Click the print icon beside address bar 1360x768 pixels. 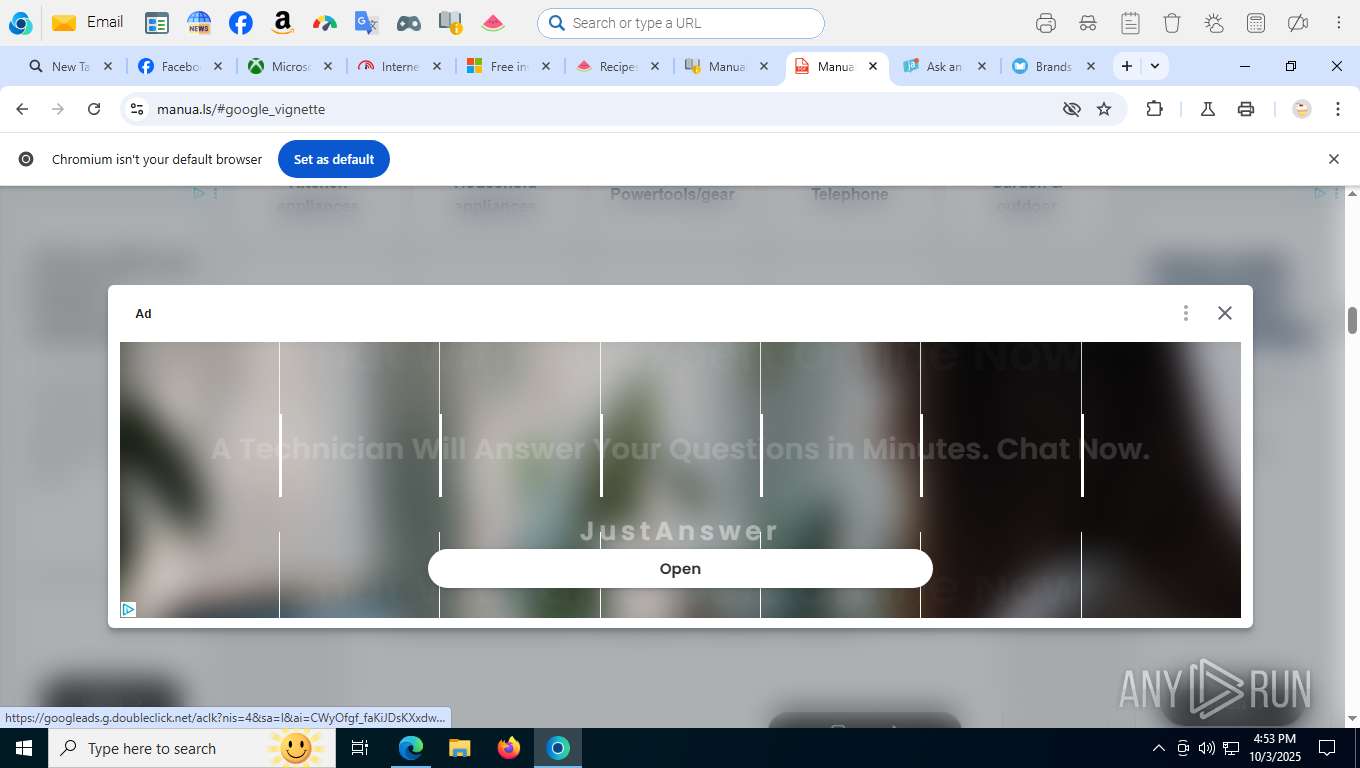point(1246,109)
